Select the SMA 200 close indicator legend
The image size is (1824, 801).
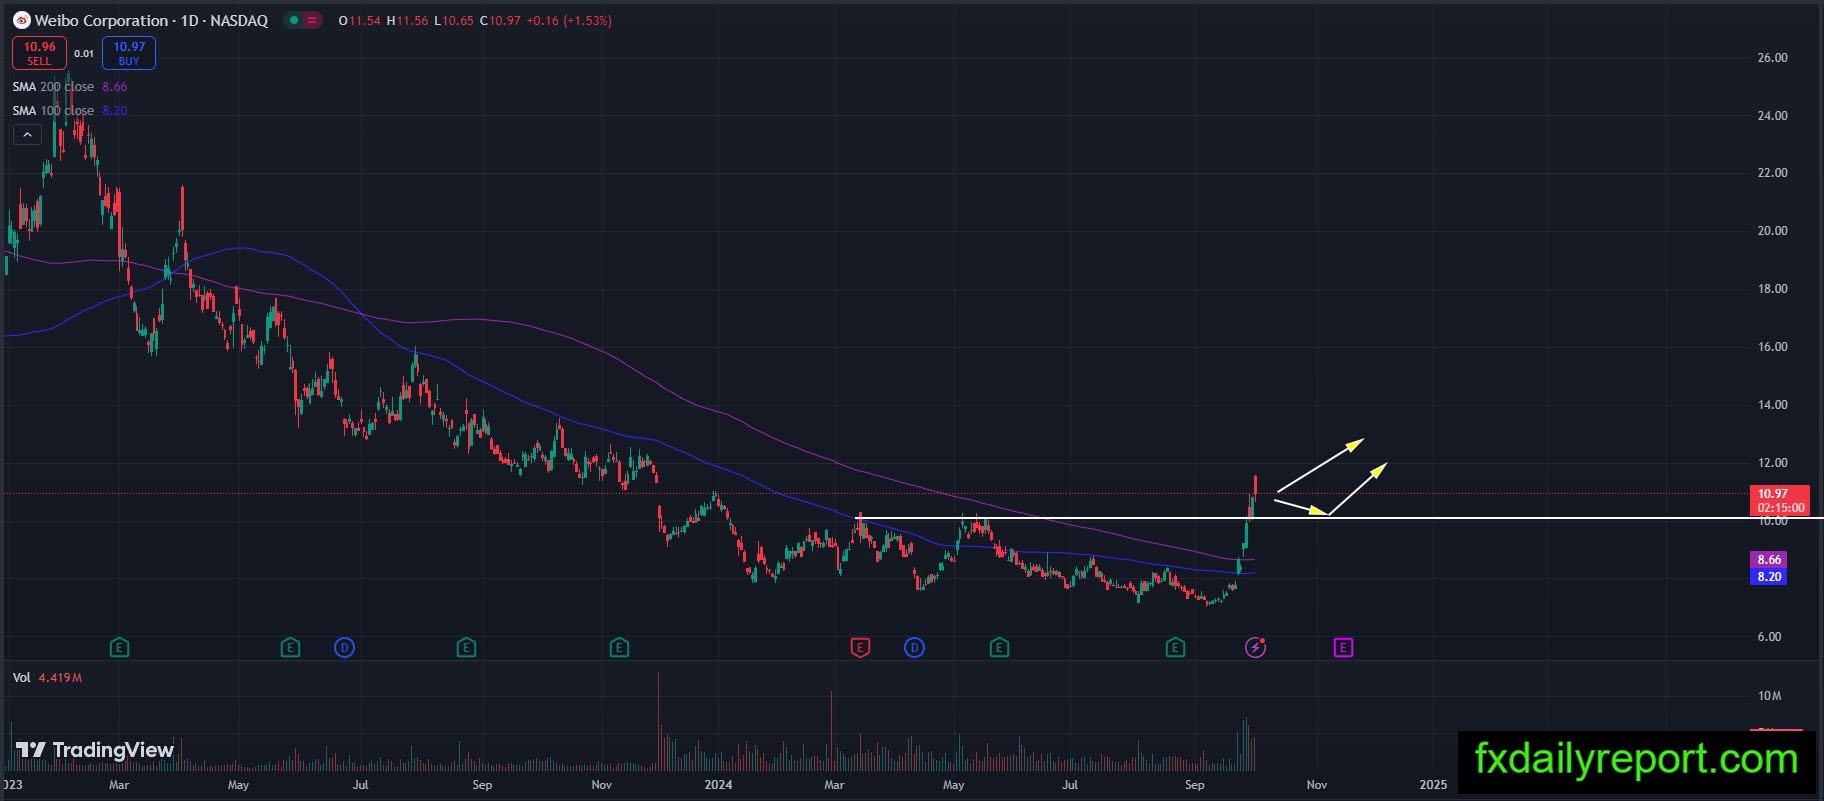70,87
